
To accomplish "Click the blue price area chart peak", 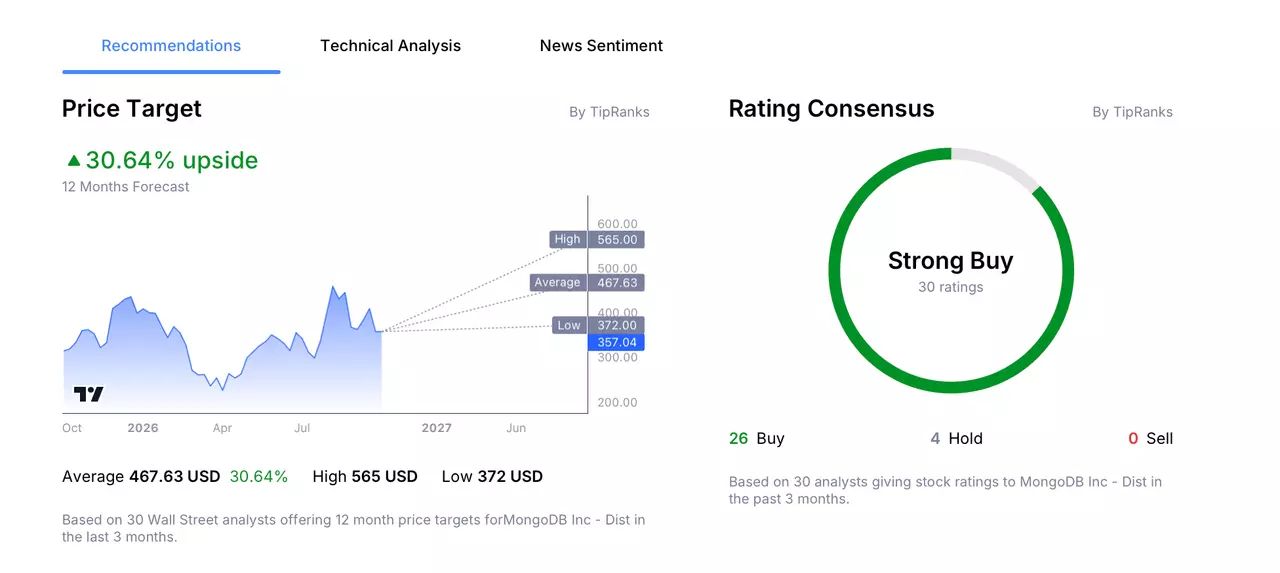I will pos(333,289).
